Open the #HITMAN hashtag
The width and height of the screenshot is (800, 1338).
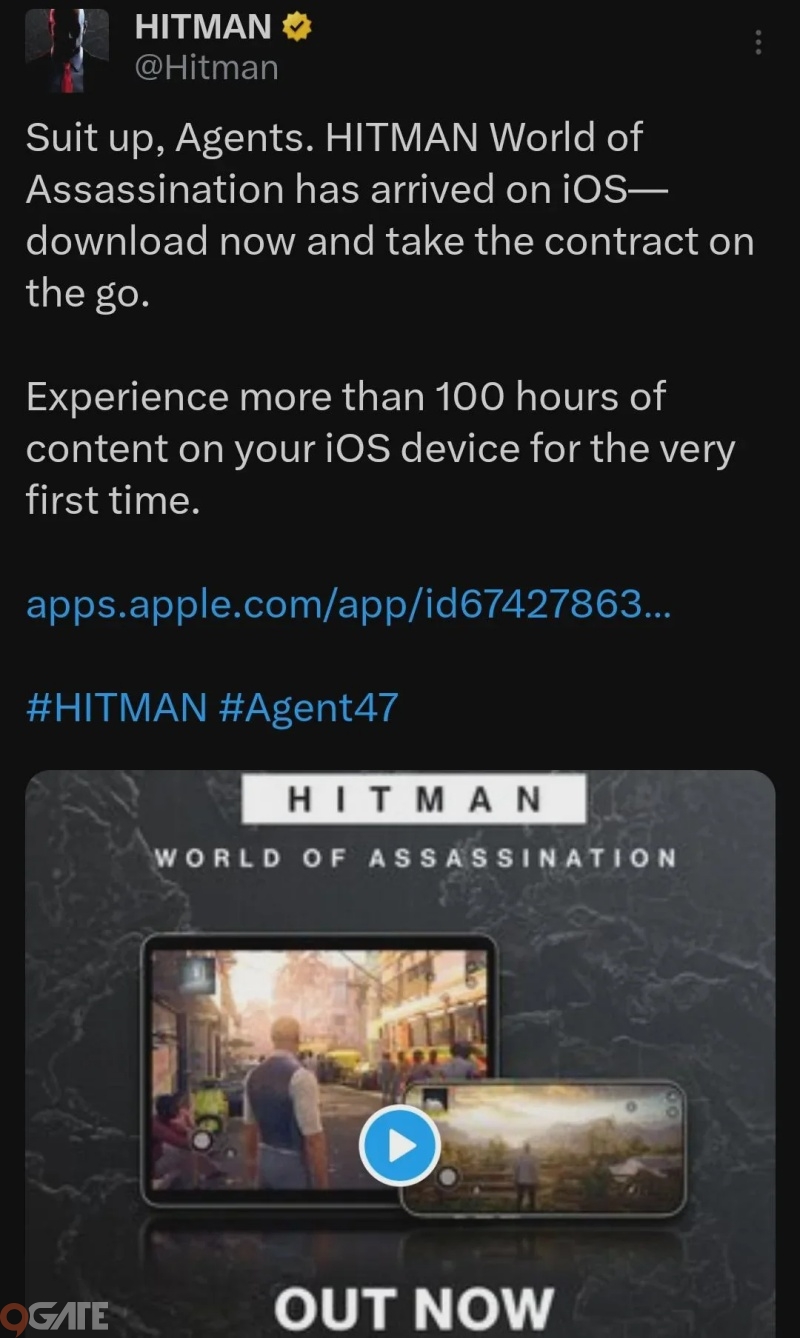tap(115, 708)
